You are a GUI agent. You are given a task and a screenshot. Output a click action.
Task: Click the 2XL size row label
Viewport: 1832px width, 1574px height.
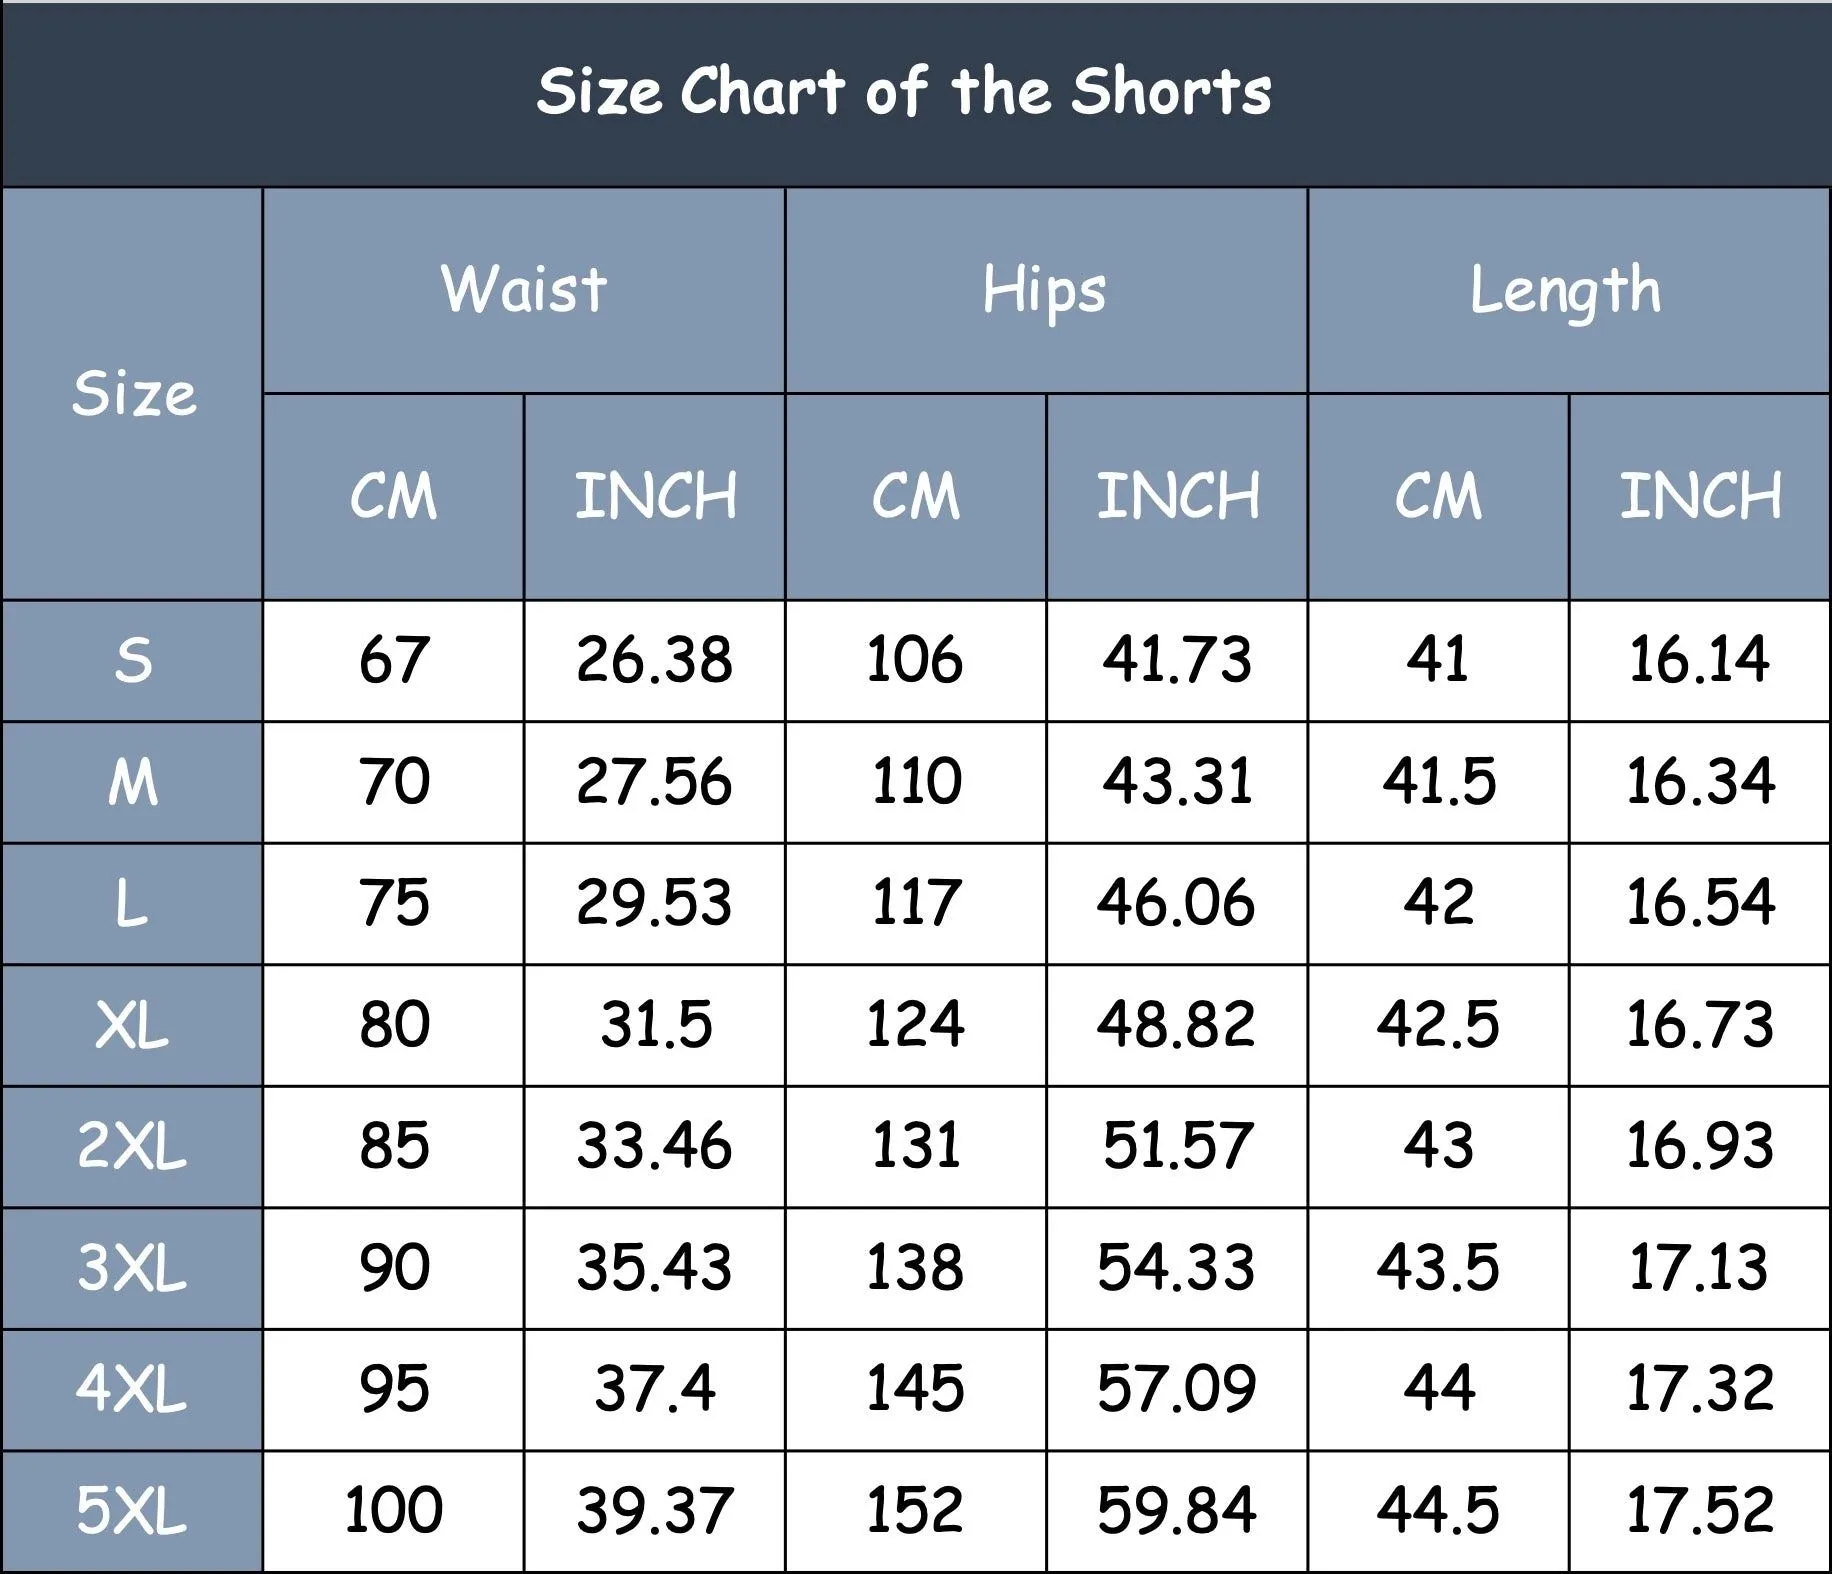pyautogui.click(x=132, y=1146)
